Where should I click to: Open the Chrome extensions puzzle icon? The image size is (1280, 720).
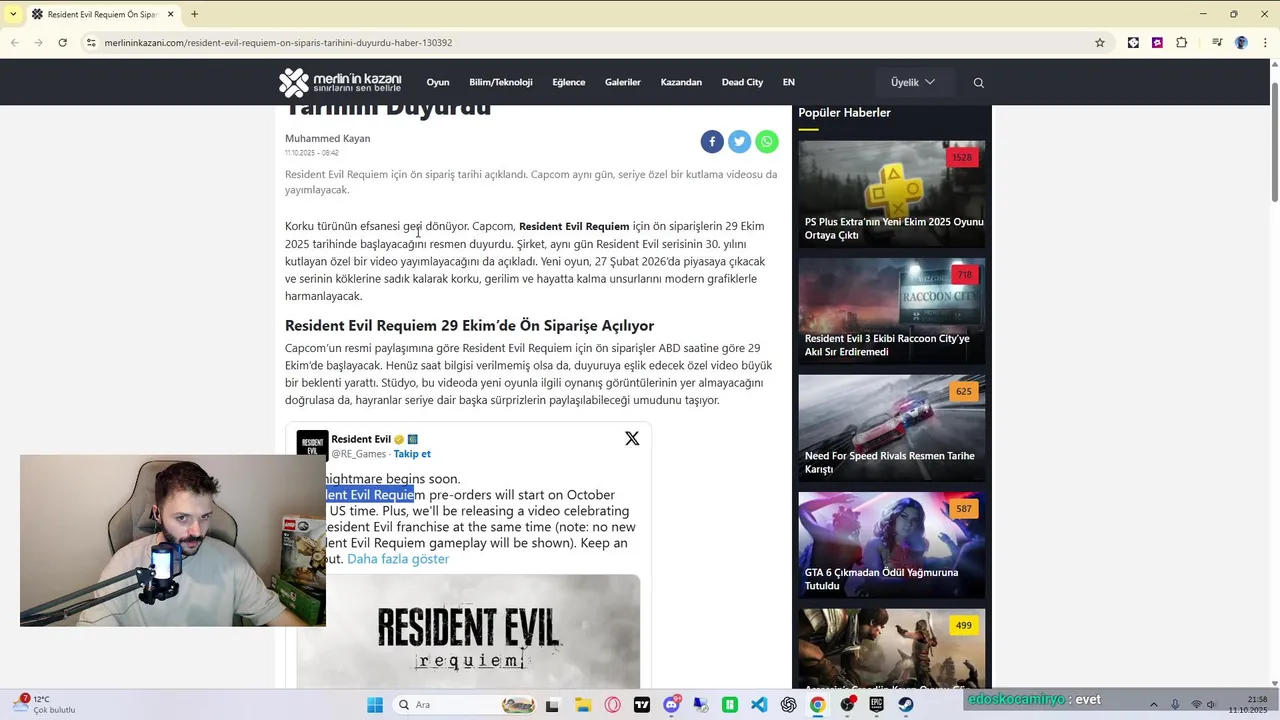1182,43
